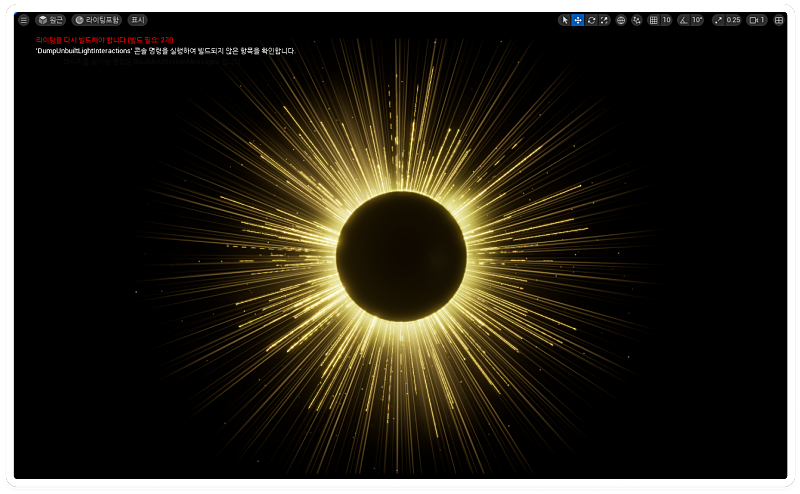Toggle grid snapping icon

click(x=654, y=20)
